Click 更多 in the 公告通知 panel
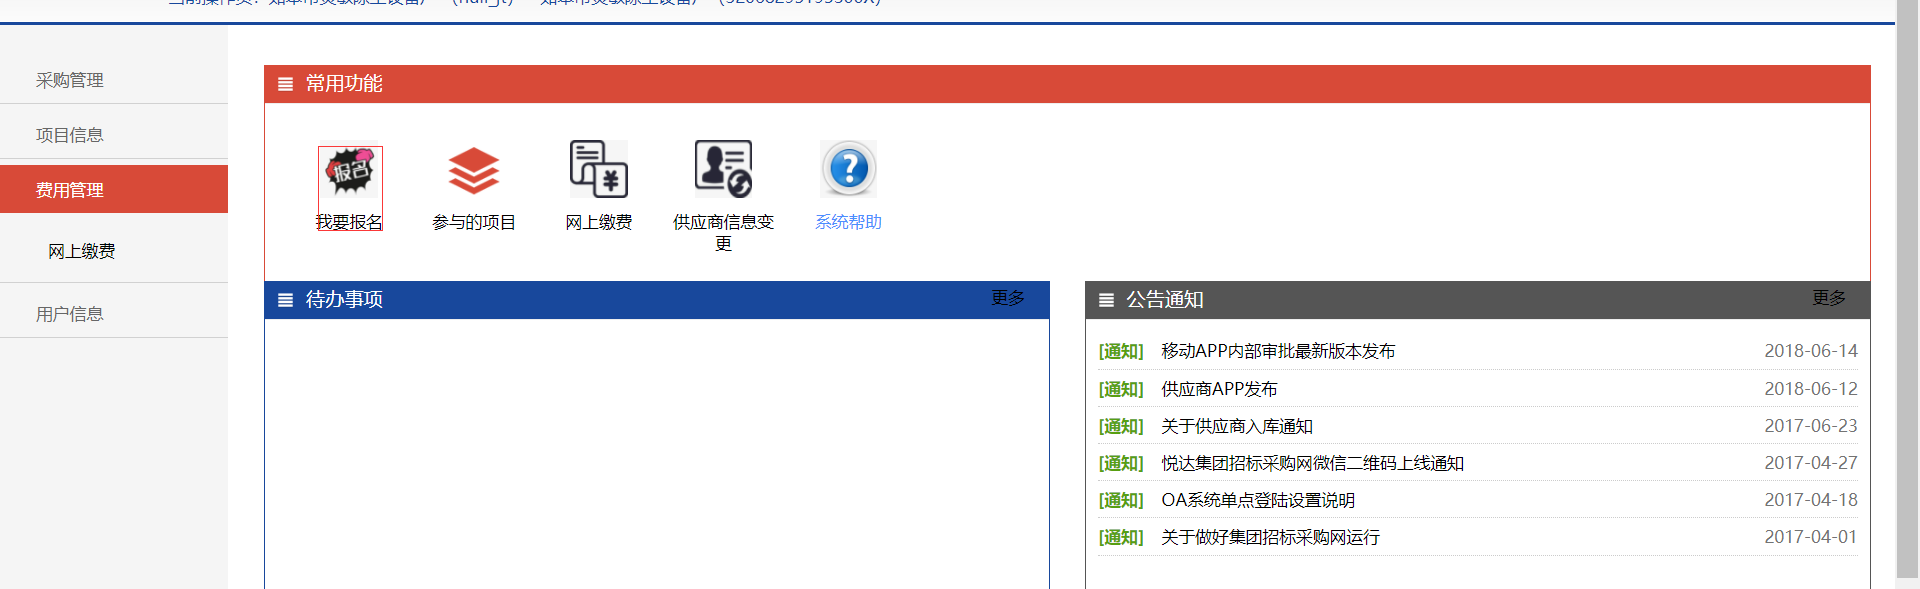The height and width of the screenshot is (589, 1920). [x=1828, y=298]
